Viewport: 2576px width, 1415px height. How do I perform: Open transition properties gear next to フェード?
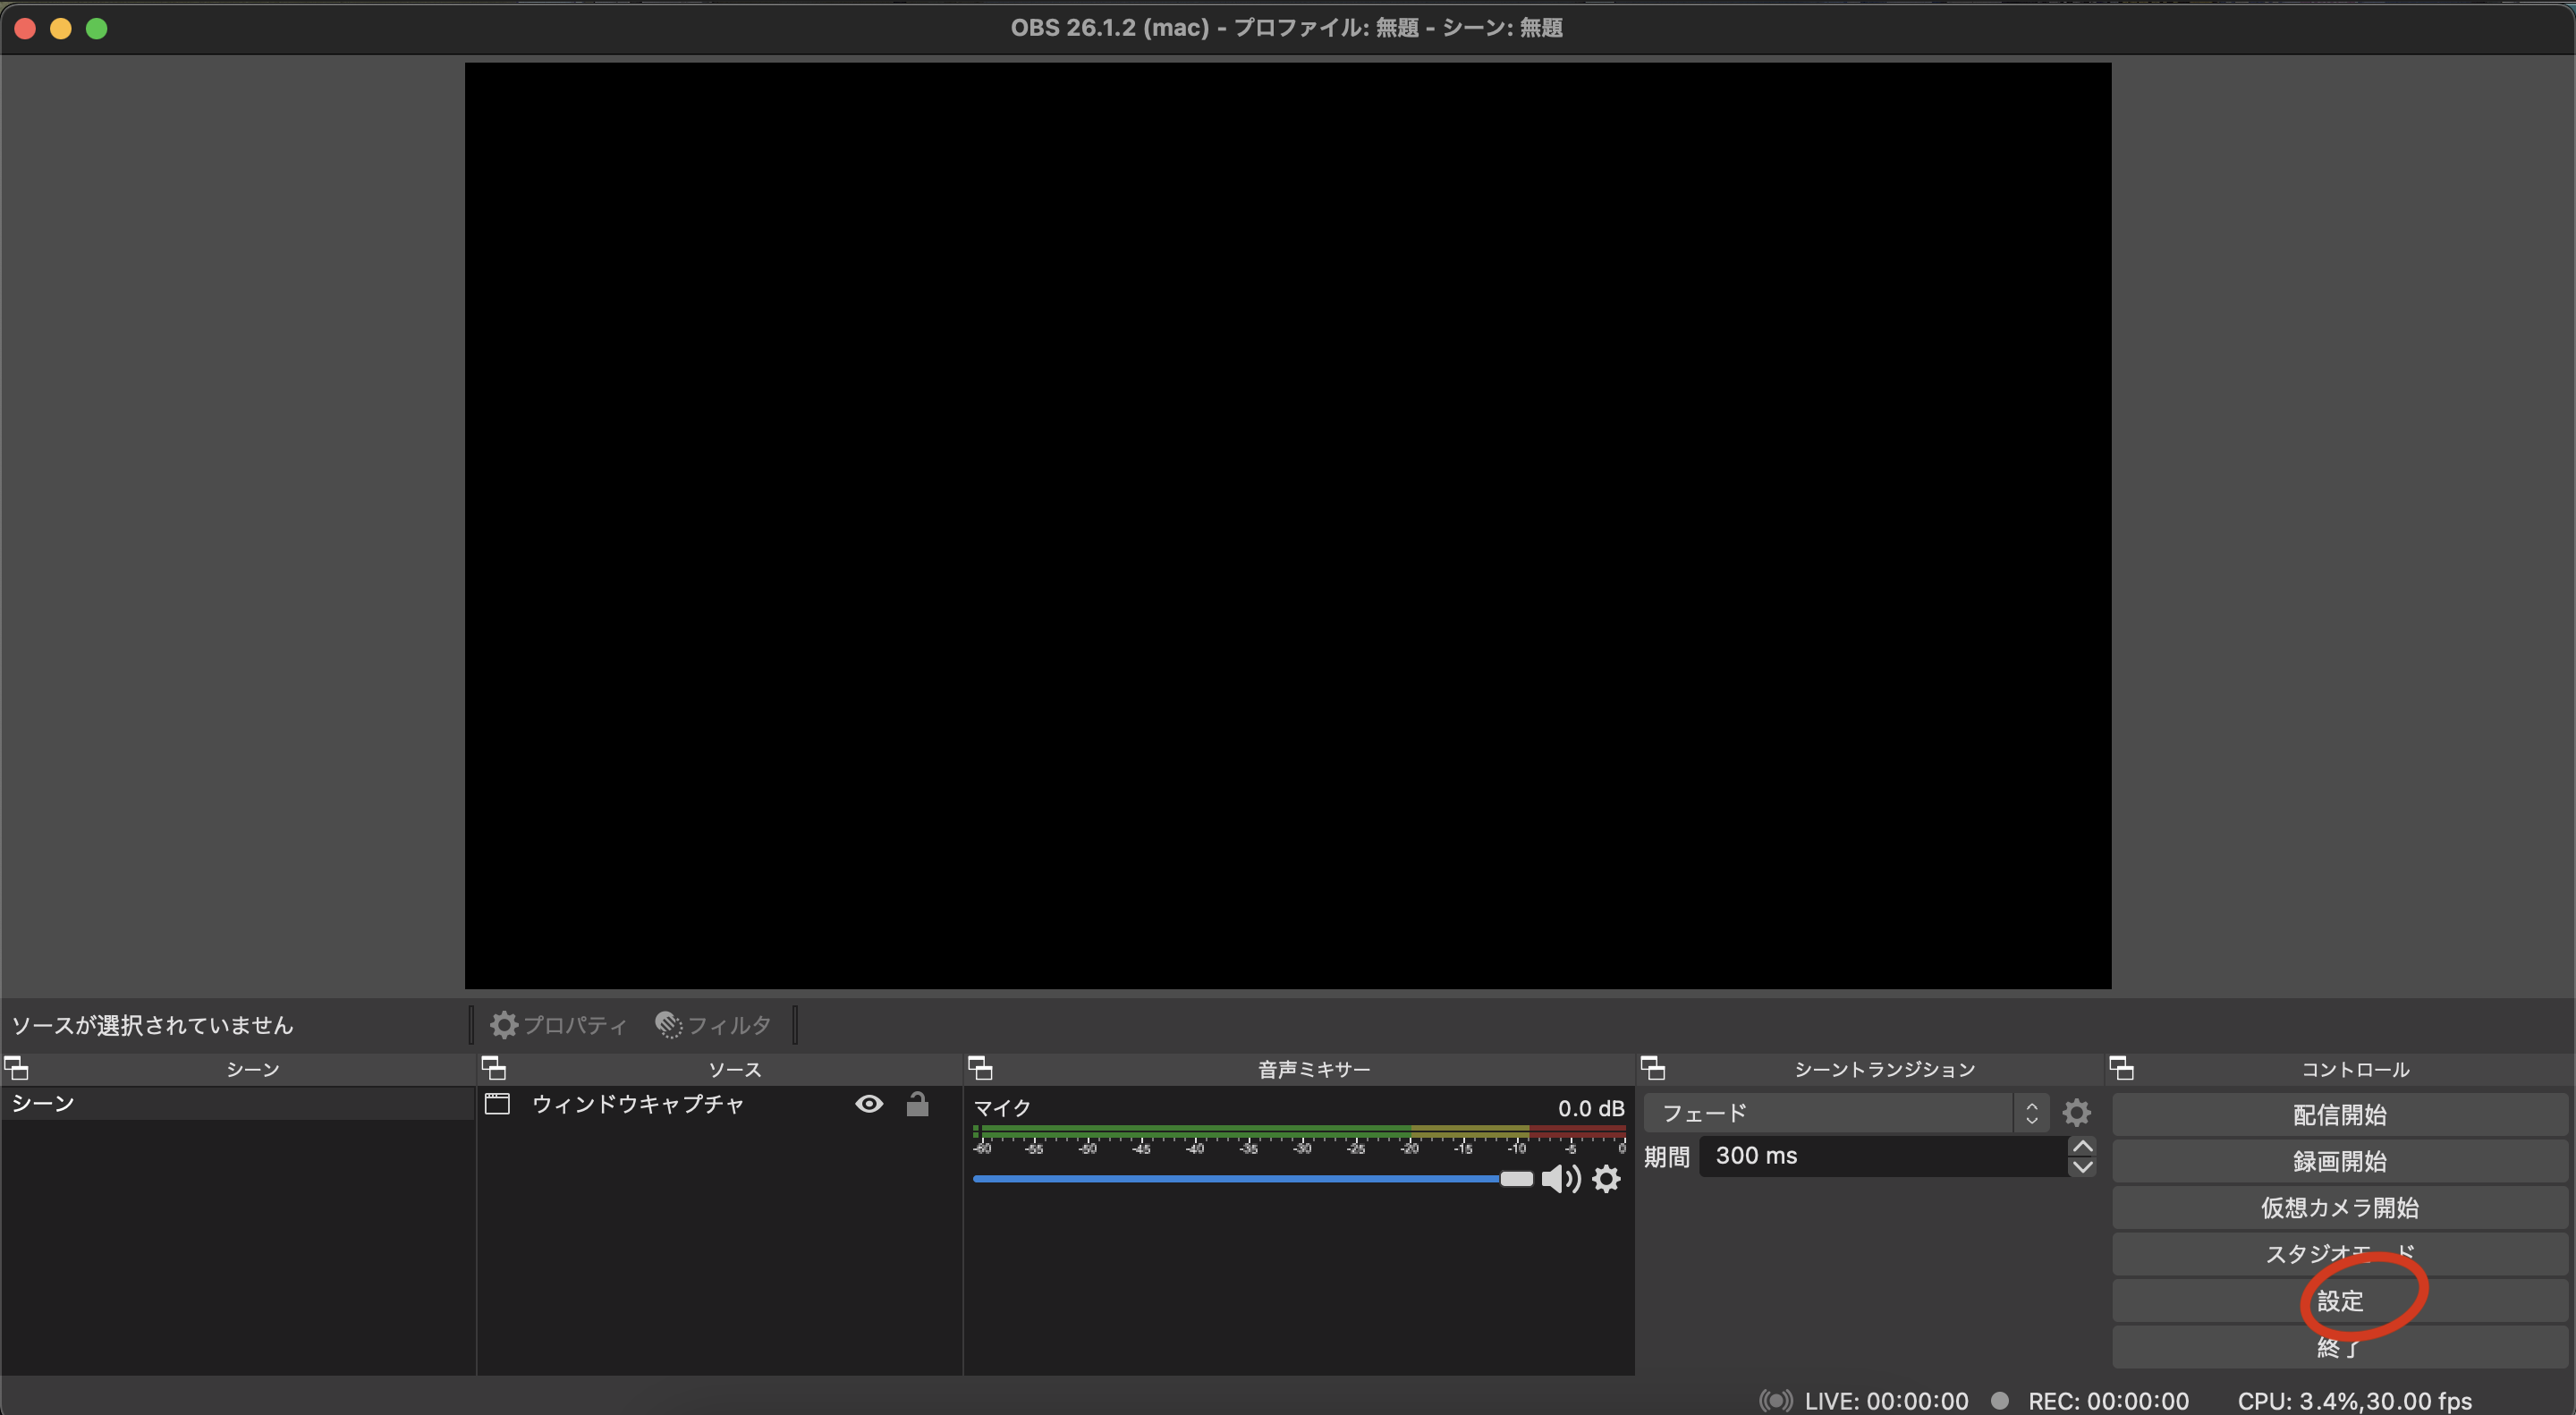click(x=2076, y=1112)
